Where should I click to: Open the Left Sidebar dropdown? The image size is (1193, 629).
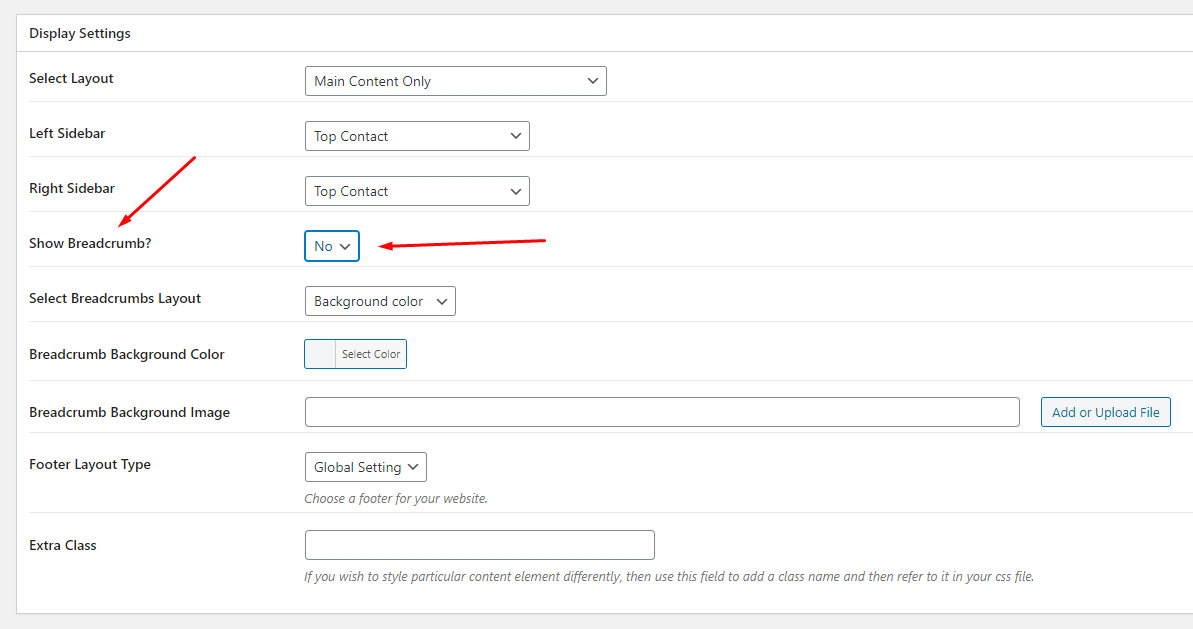point(417,136)
